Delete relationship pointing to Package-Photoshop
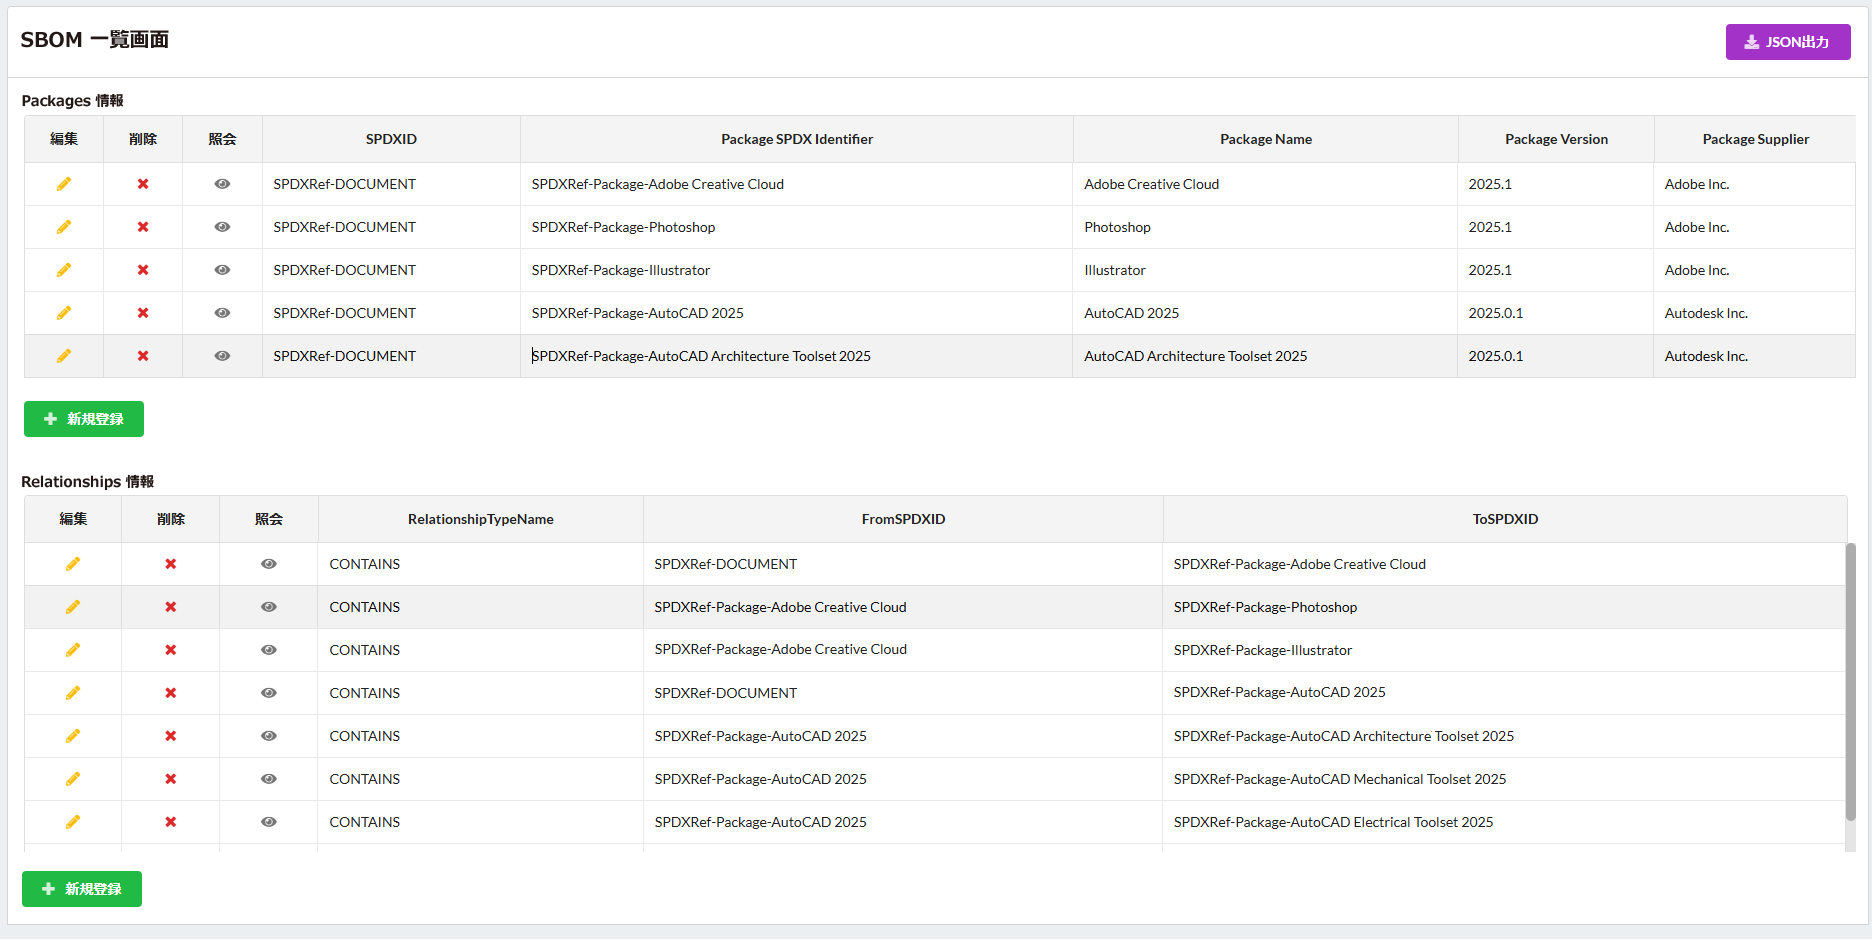The image size is (1872, 940). [171, 607]
